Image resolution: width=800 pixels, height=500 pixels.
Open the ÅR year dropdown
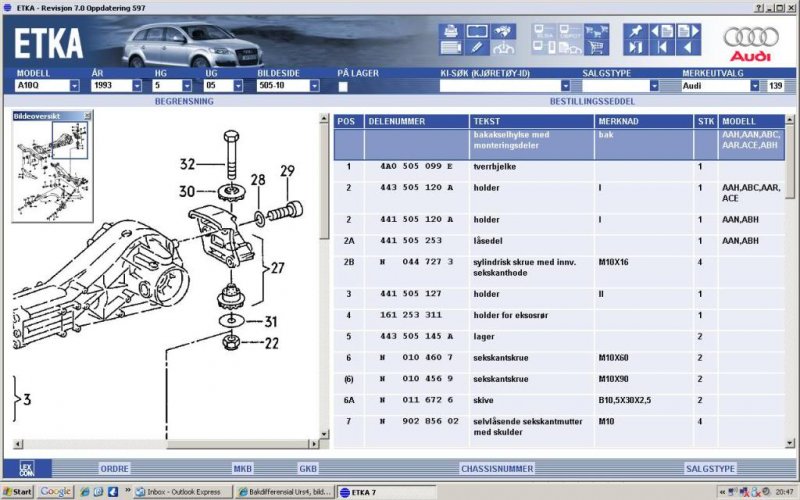(136, 86)
